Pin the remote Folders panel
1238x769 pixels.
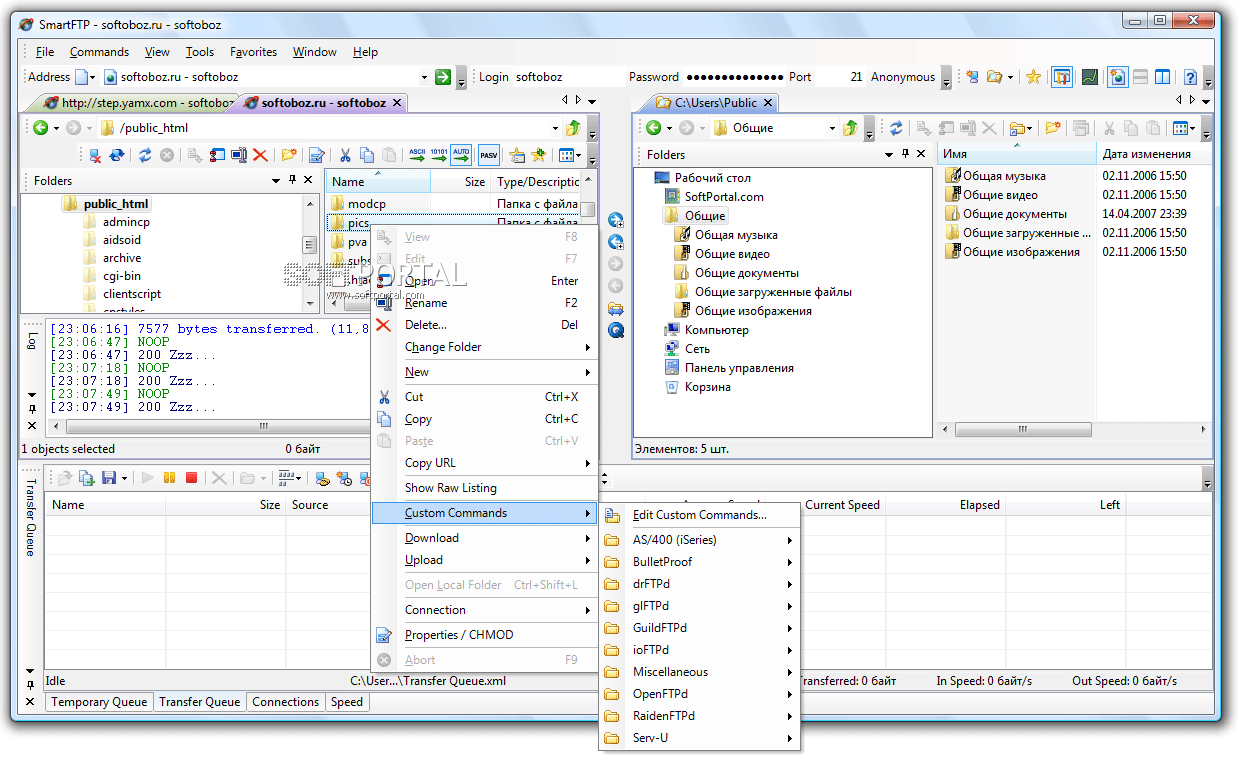tap(292, 181)
